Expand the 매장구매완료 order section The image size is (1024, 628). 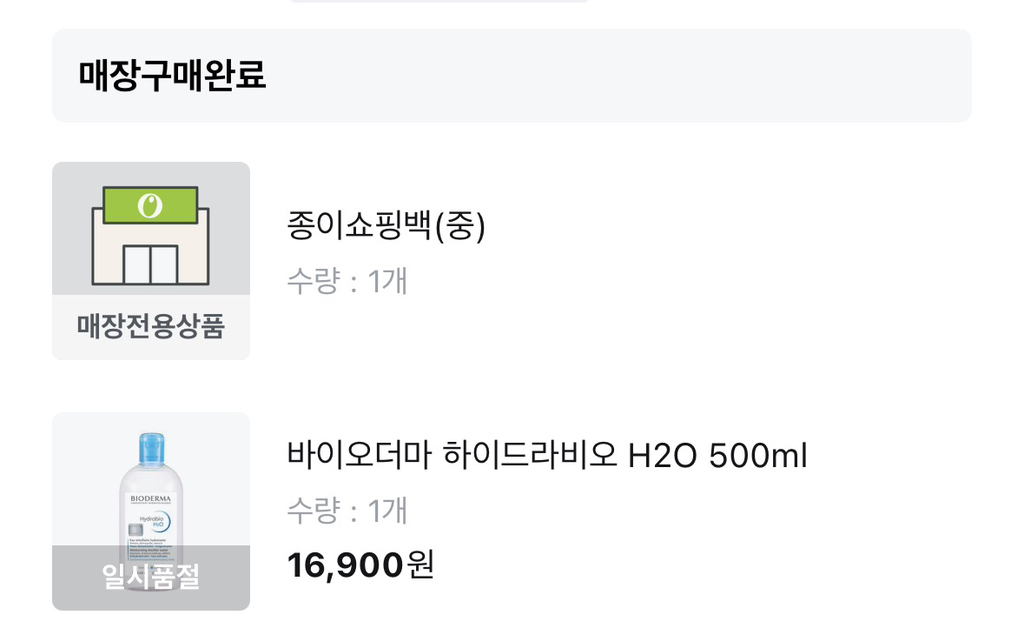coord(512,76)
